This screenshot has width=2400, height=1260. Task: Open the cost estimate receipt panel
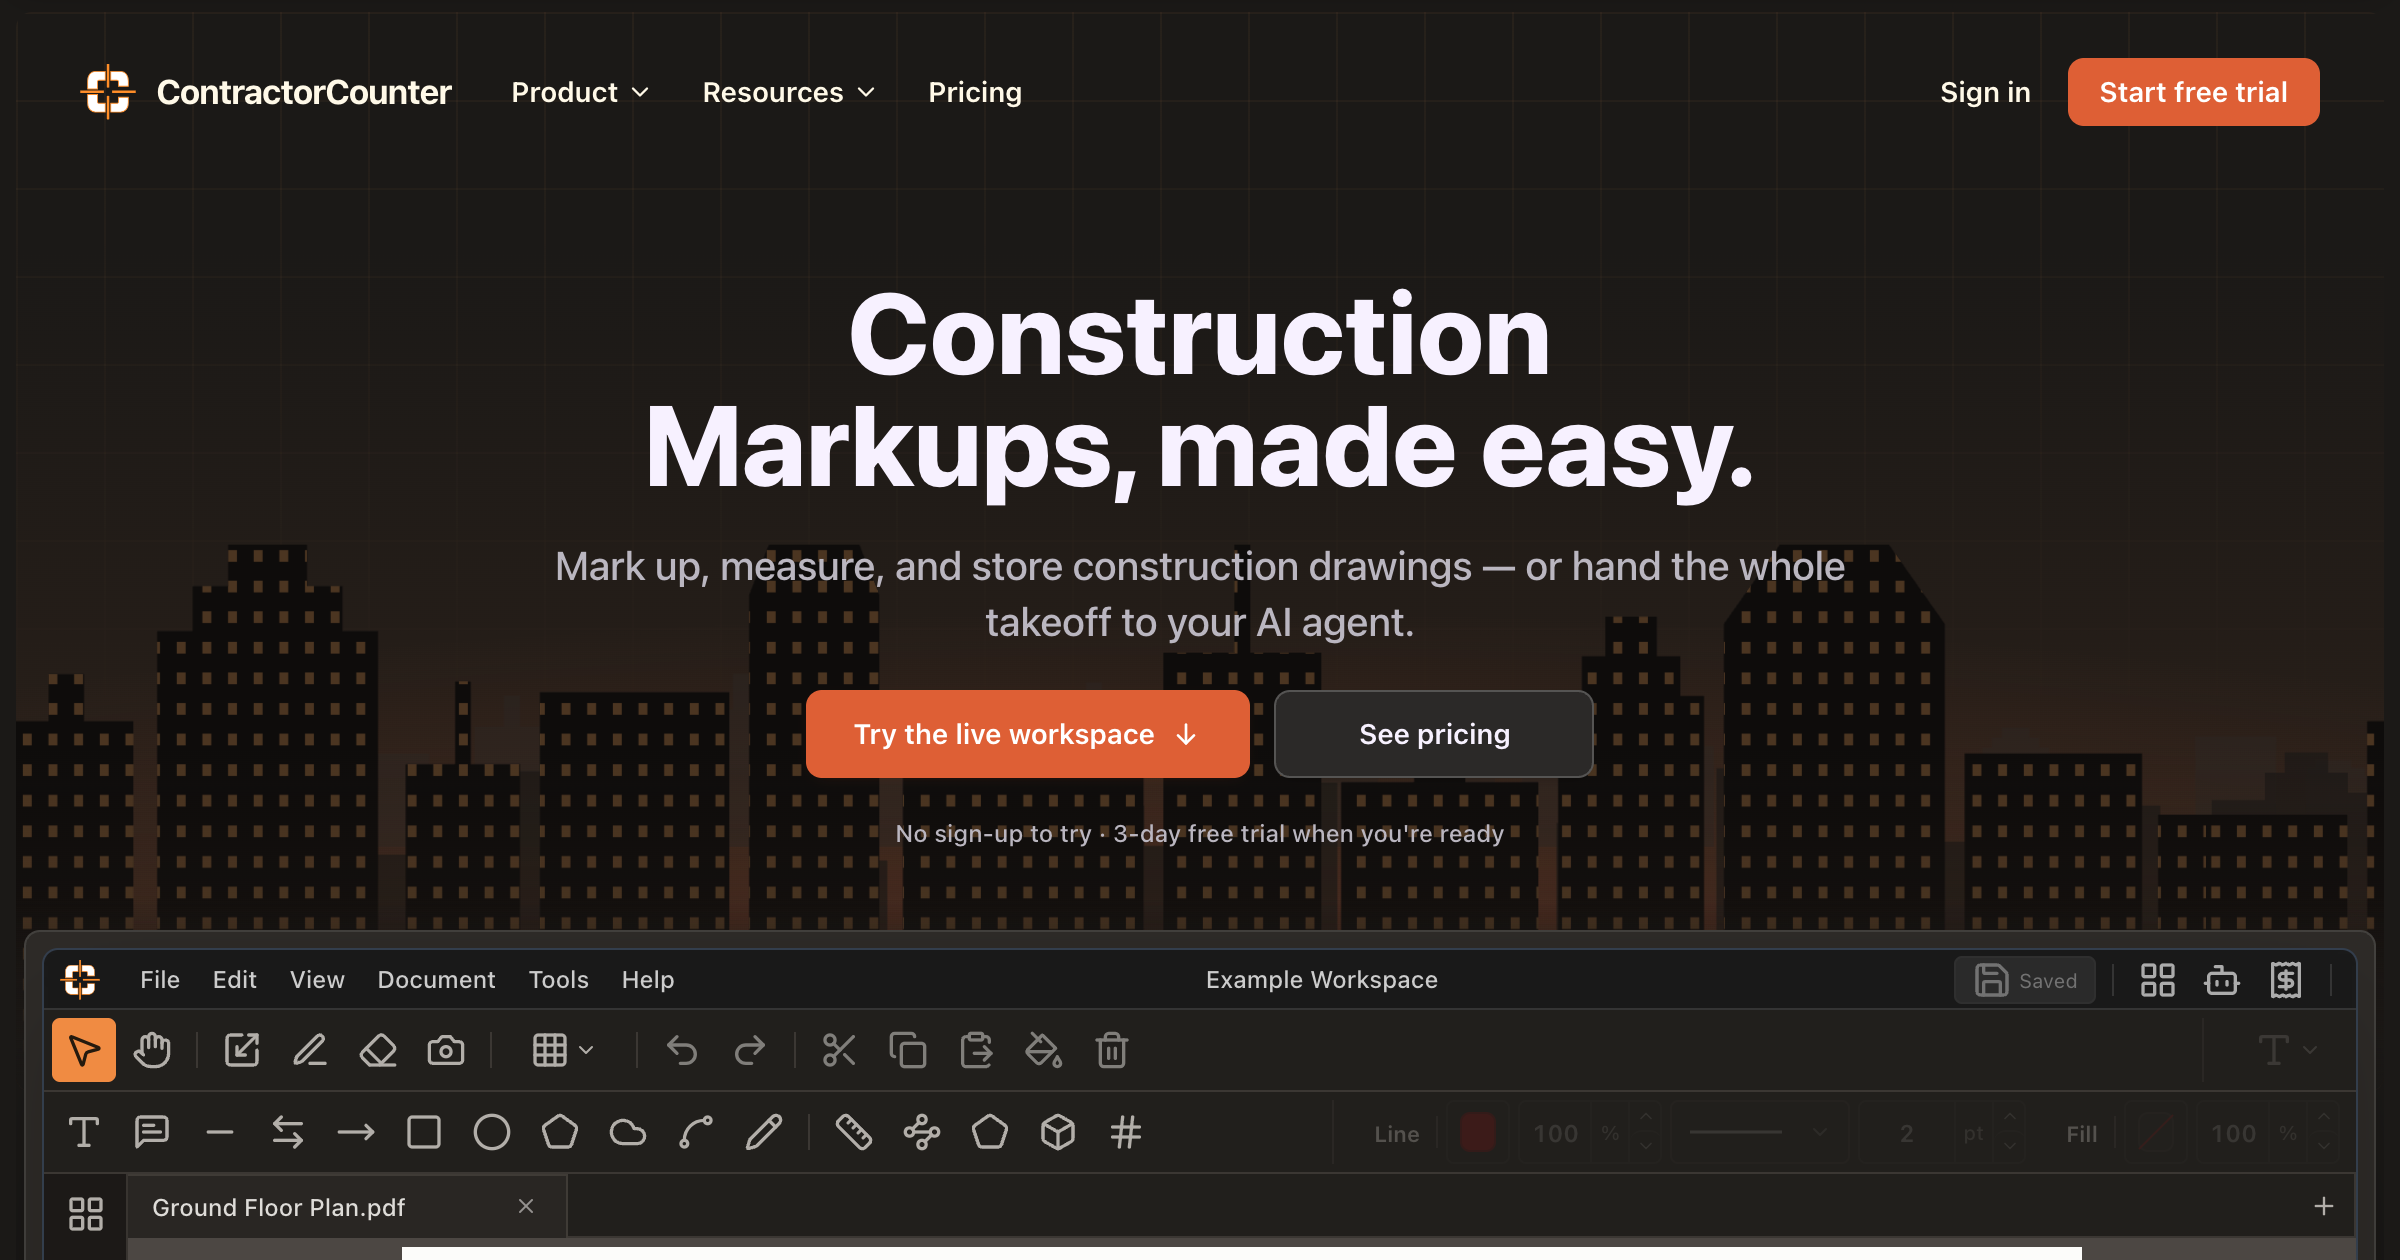pos(2286,980)
